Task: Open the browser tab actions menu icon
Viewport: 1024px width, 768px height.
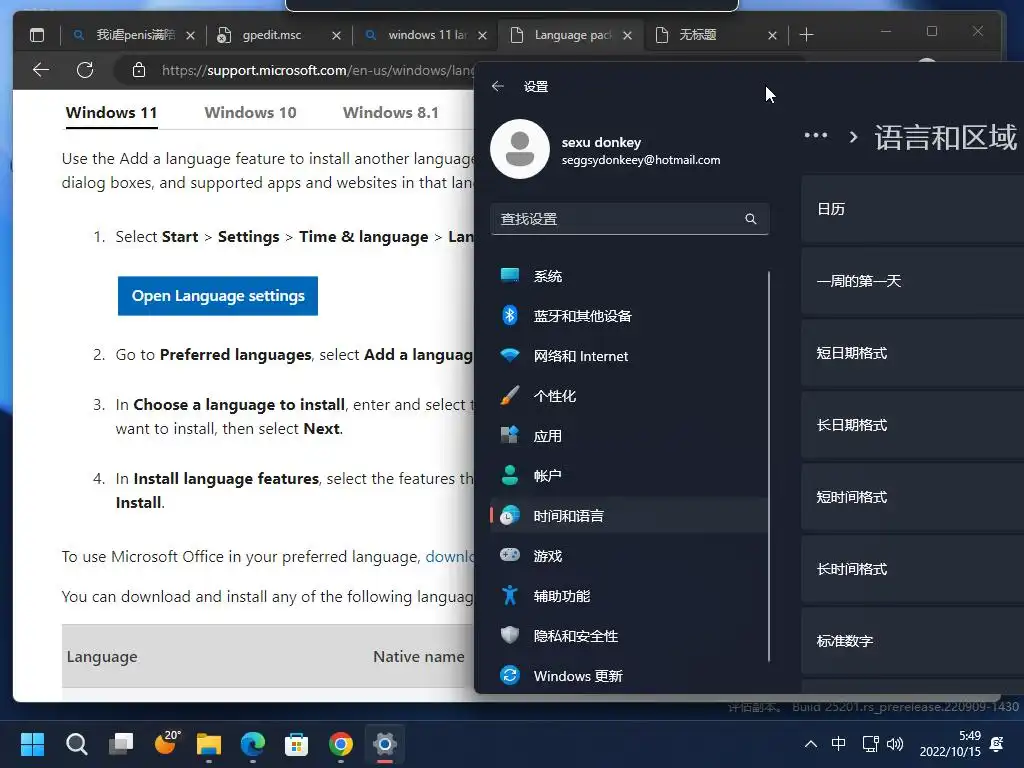Action: pos(37,35)
